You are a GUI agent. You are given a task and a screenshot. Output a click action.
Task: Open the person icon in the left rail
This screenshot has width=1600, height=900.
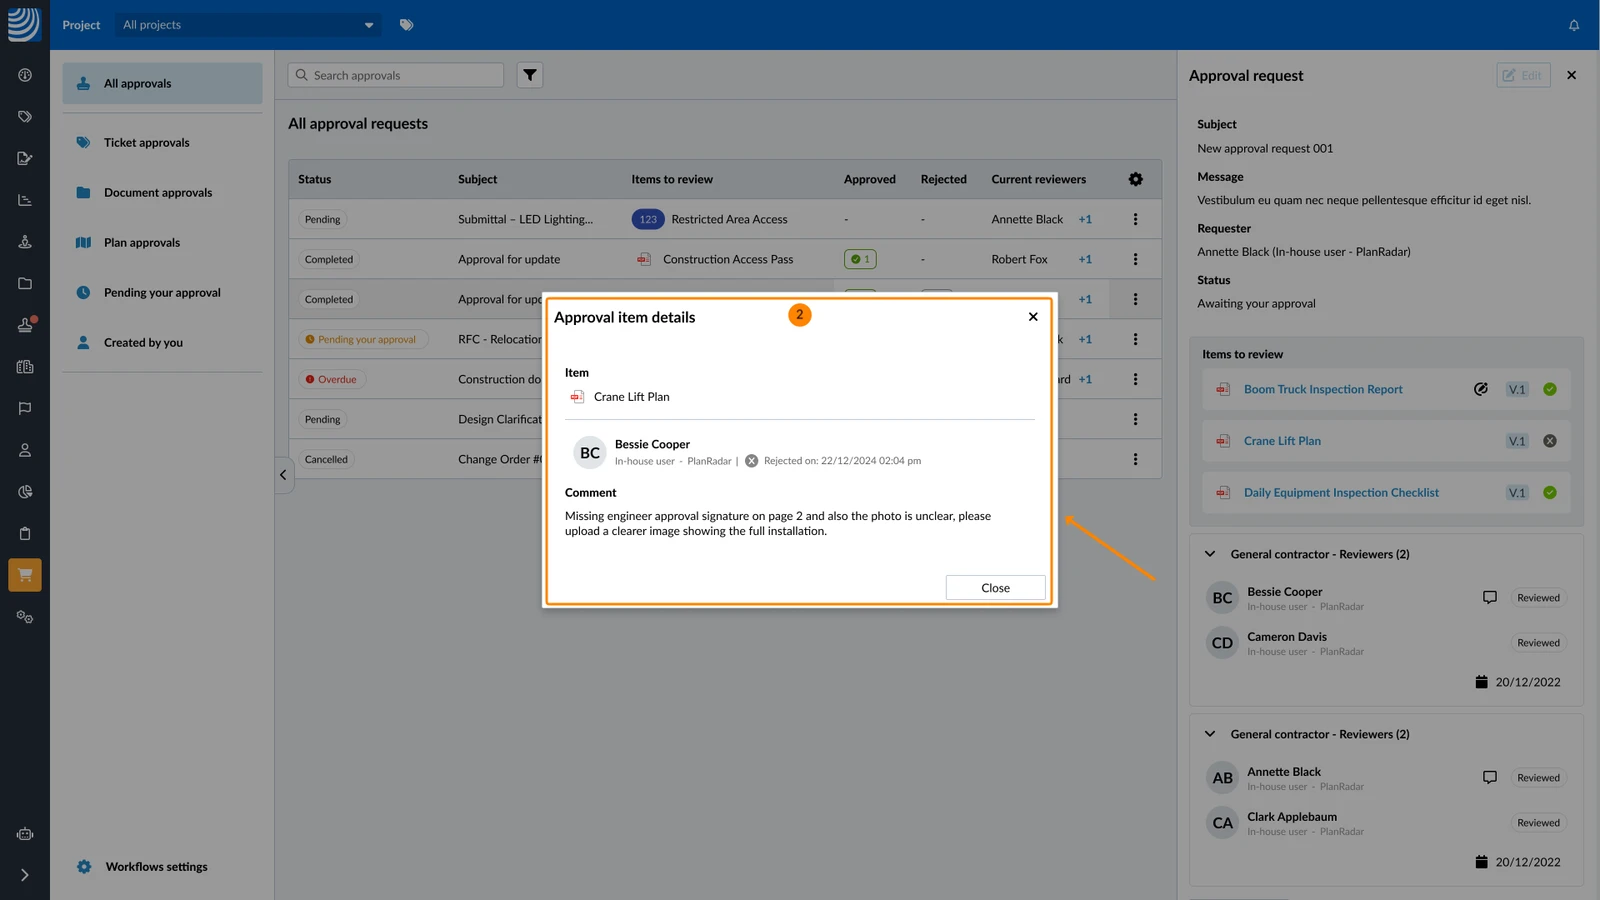[x=25, y=450]
